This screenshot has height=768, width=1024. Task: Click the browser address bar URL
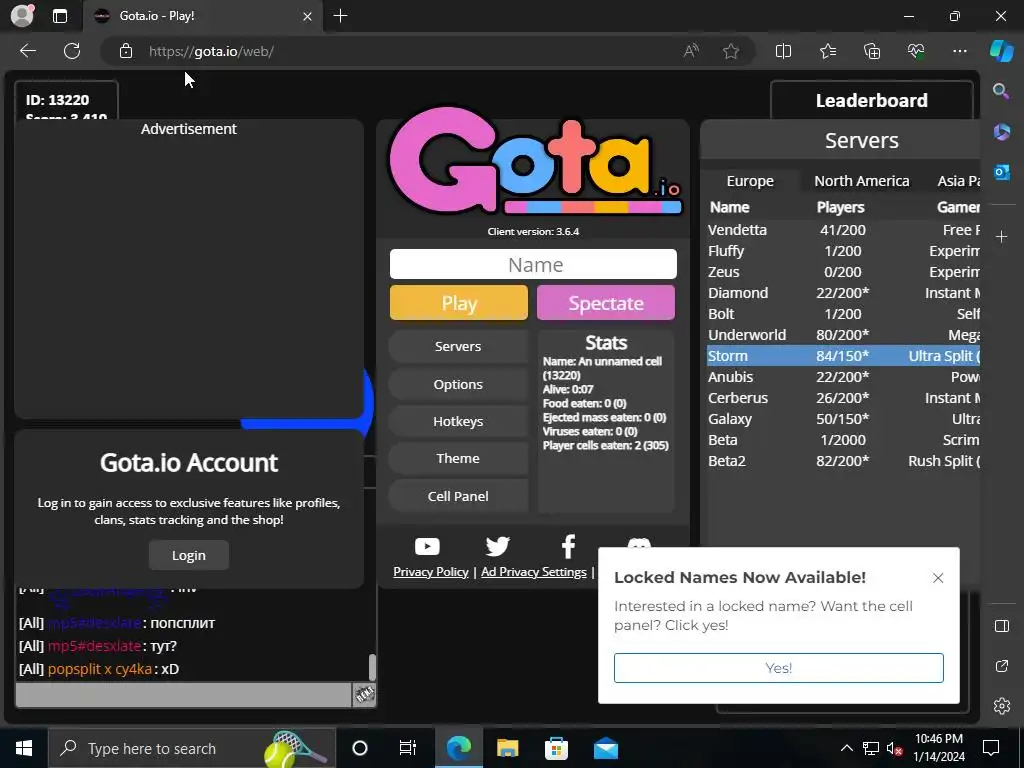point(211,51)
